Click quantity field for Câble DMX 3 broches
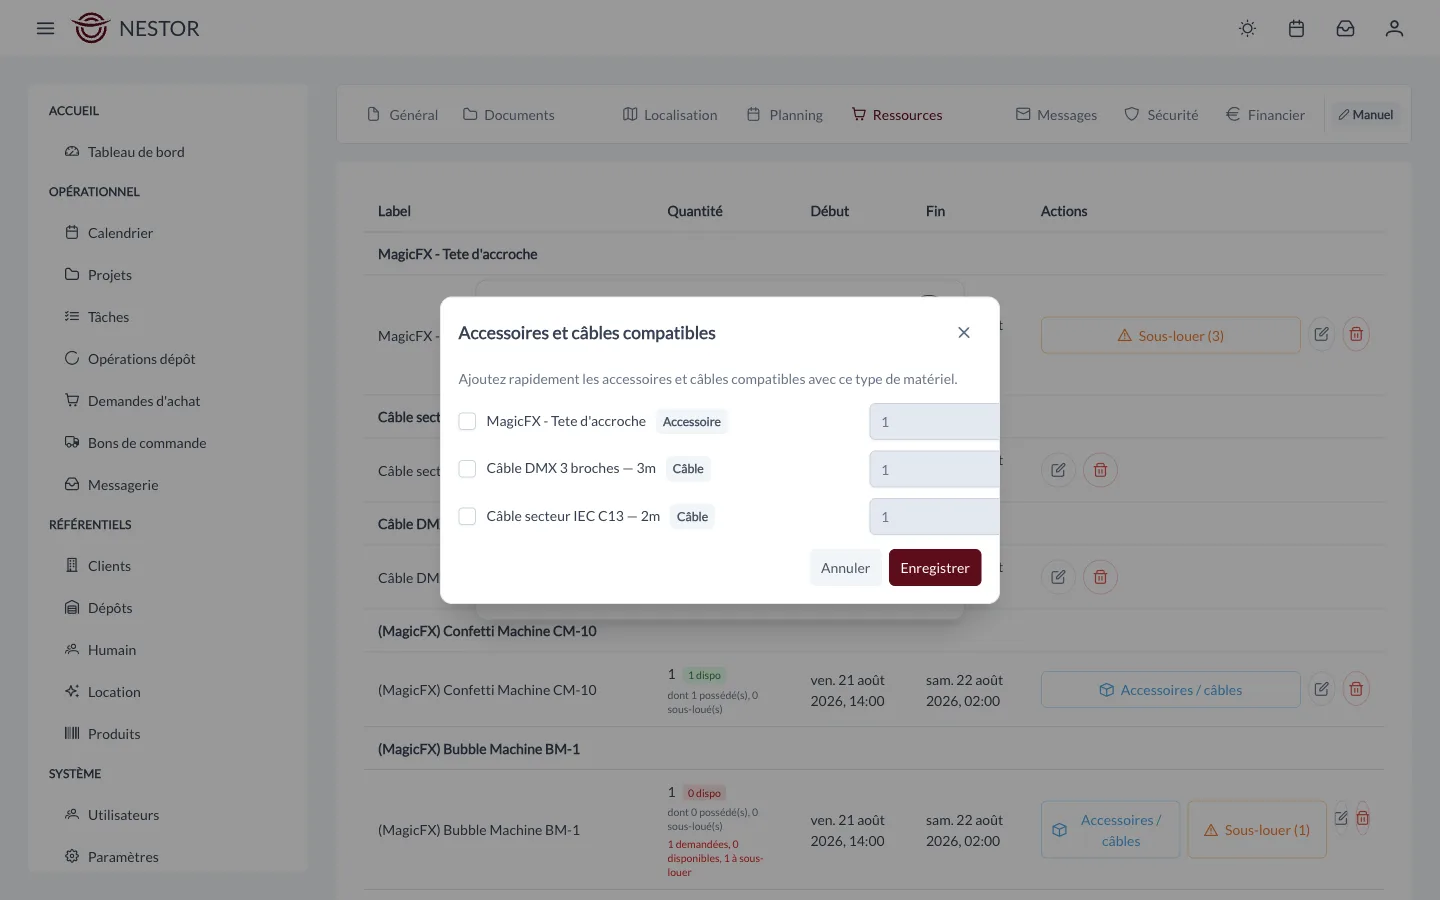1440x900 pixels. (934, 469)
